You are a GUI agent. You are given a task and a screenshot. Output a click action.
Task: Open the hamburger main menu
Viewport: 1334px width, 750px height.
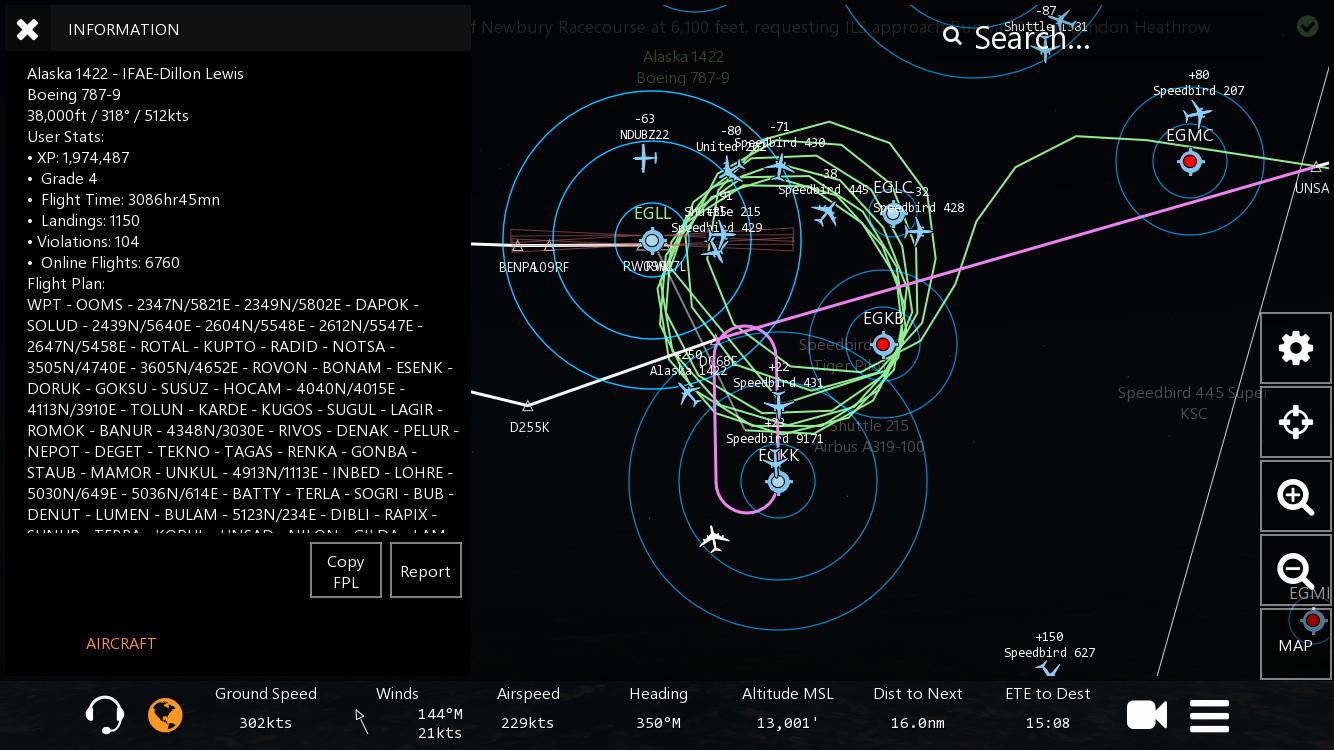pos(1209,716)
